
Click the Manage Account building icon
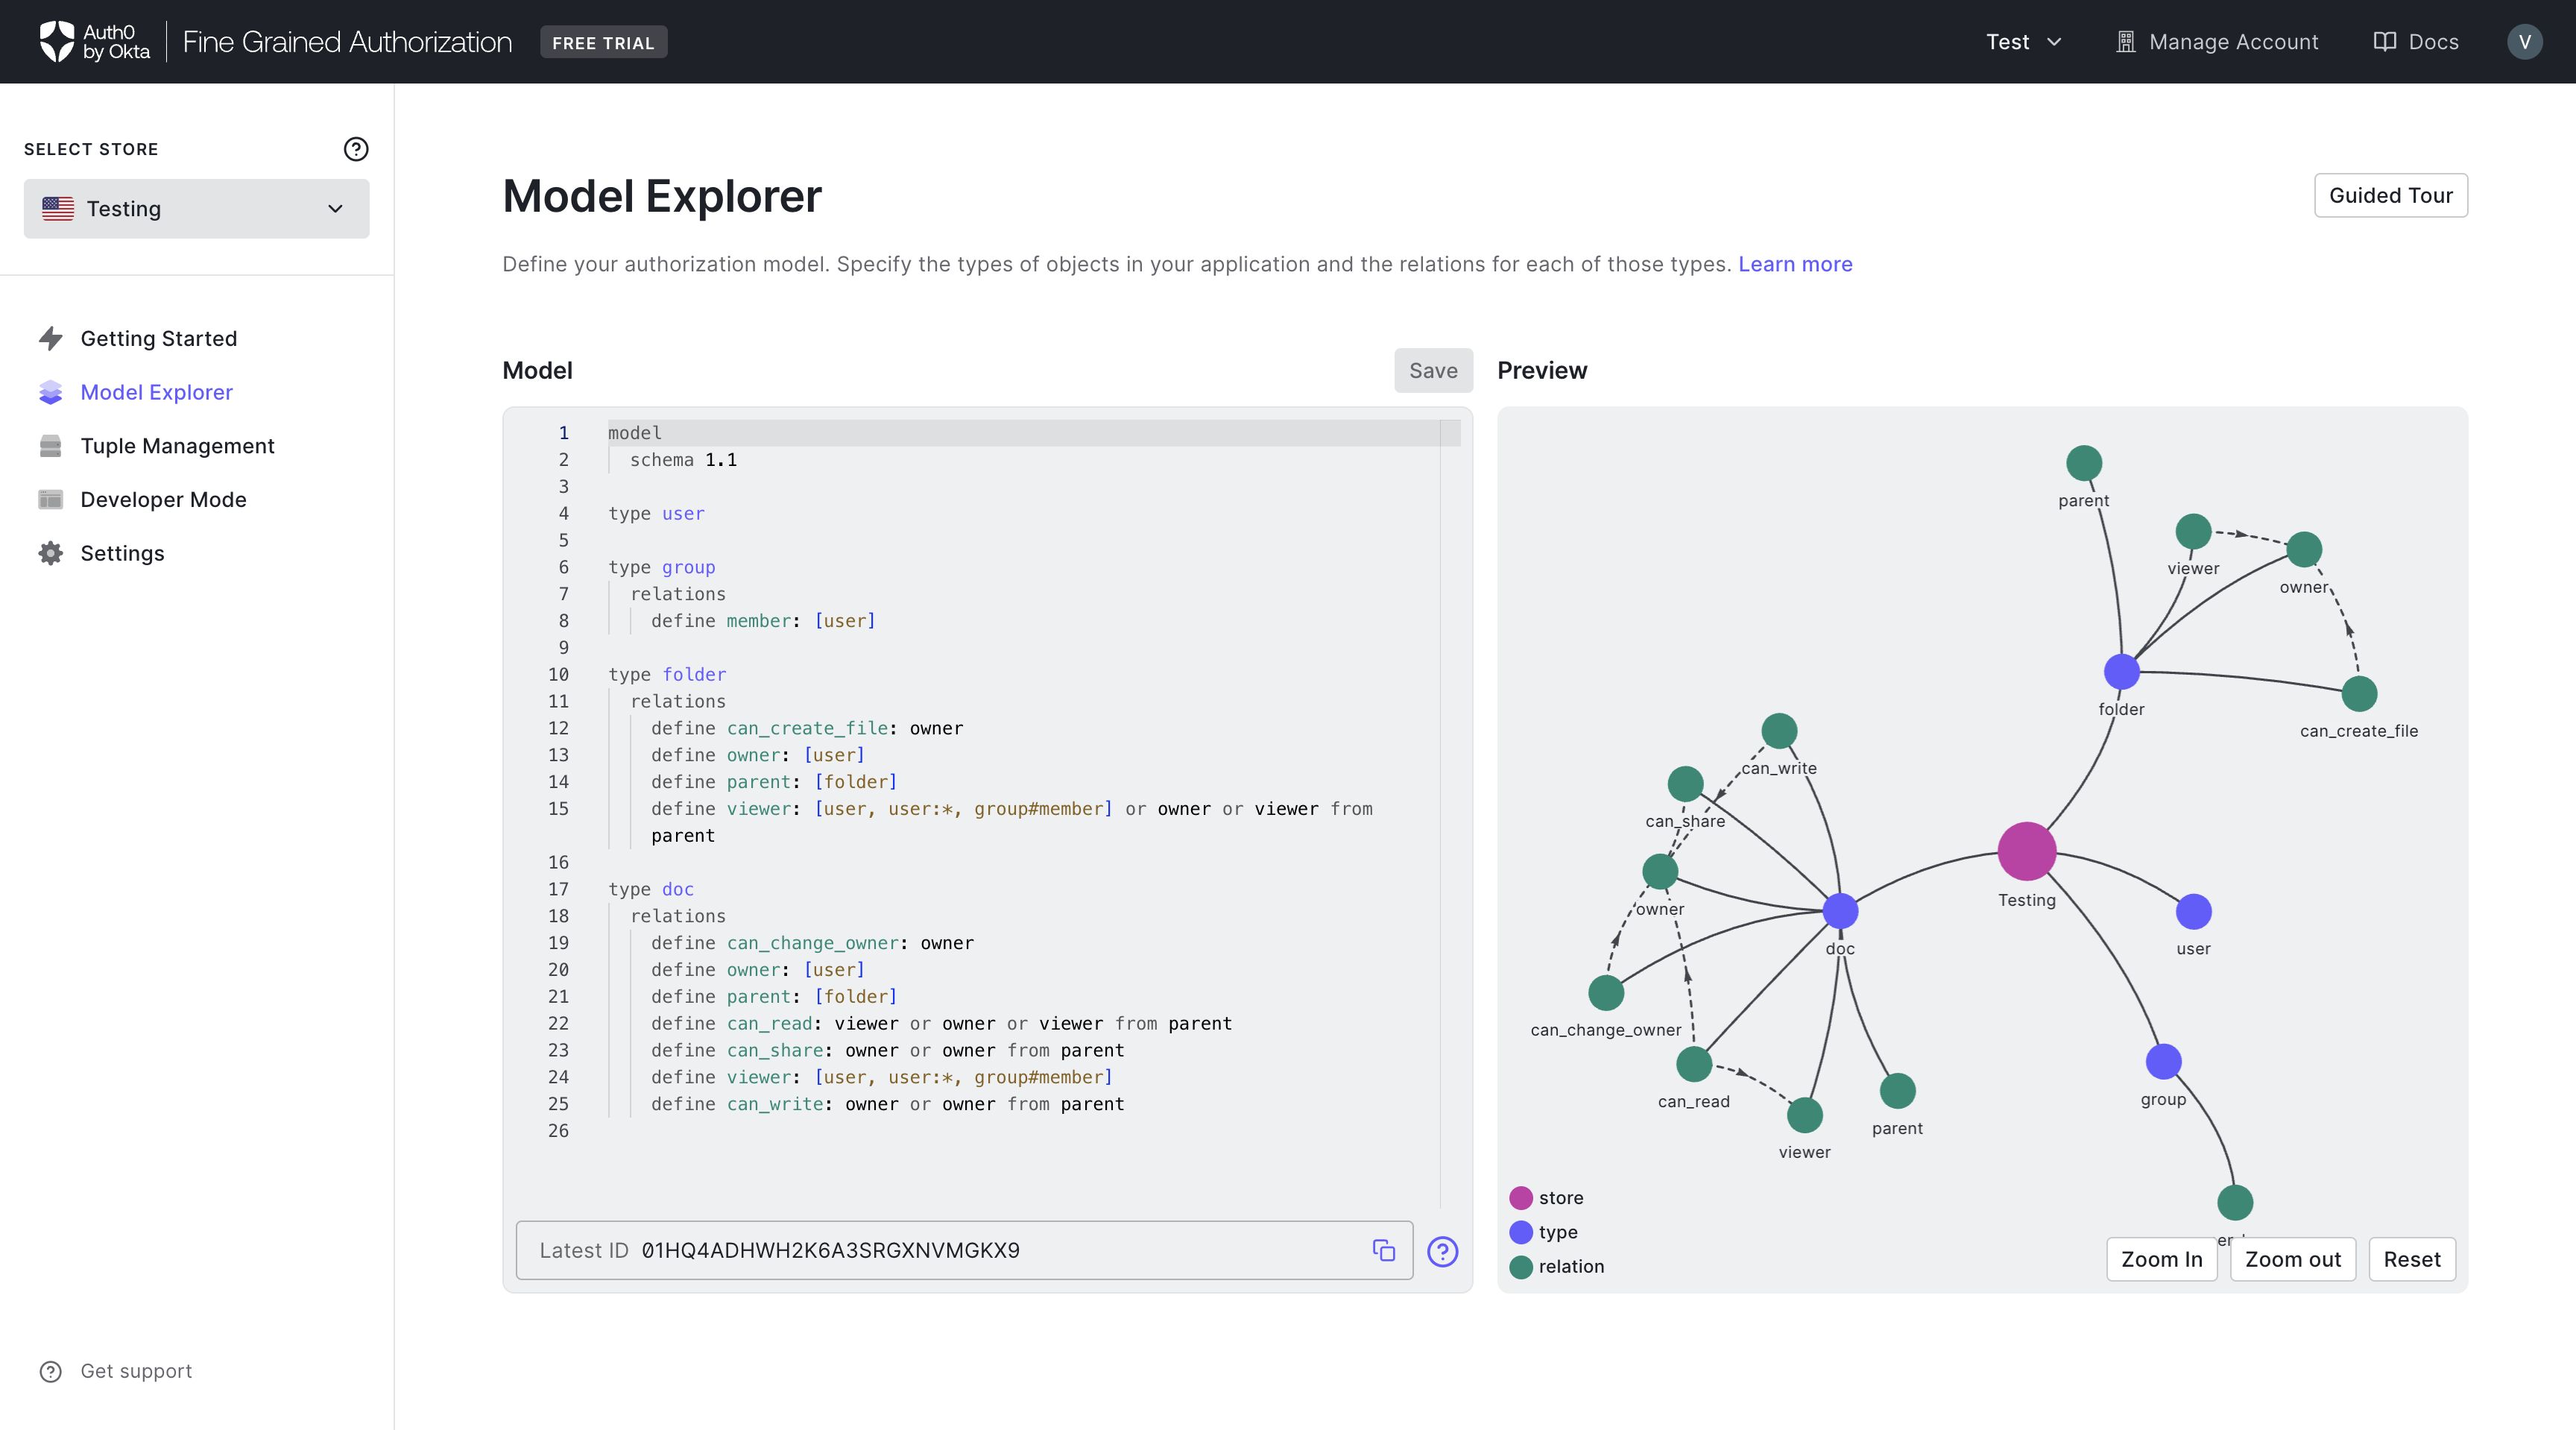click(2126, 42)
